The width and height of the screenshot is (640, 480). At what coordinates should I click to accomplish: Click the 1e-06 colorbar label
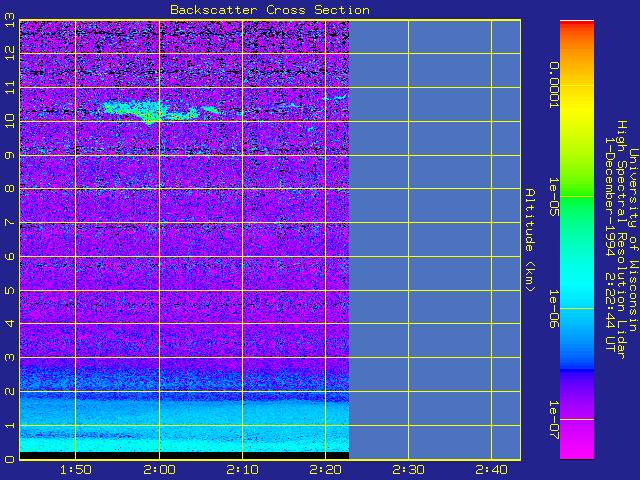[x=553, y=309]
